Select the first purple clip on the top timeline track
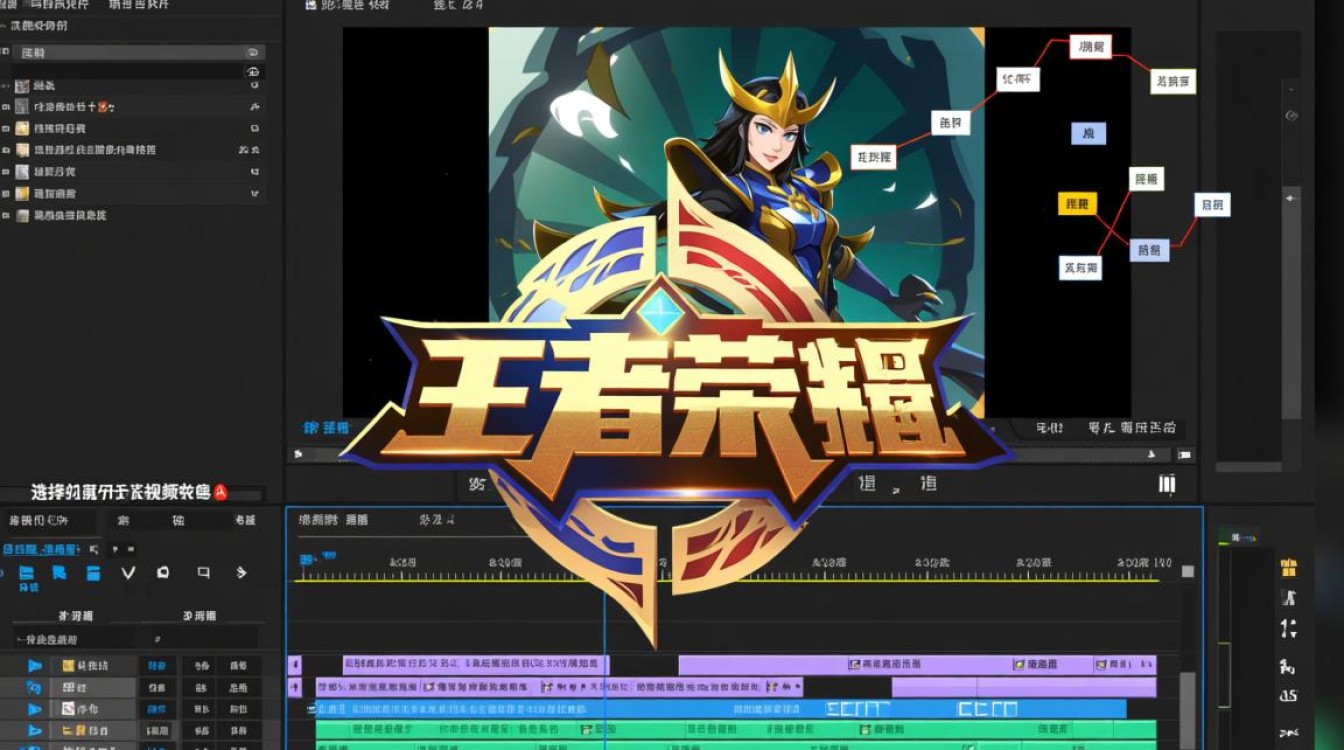 pos(475,665)
